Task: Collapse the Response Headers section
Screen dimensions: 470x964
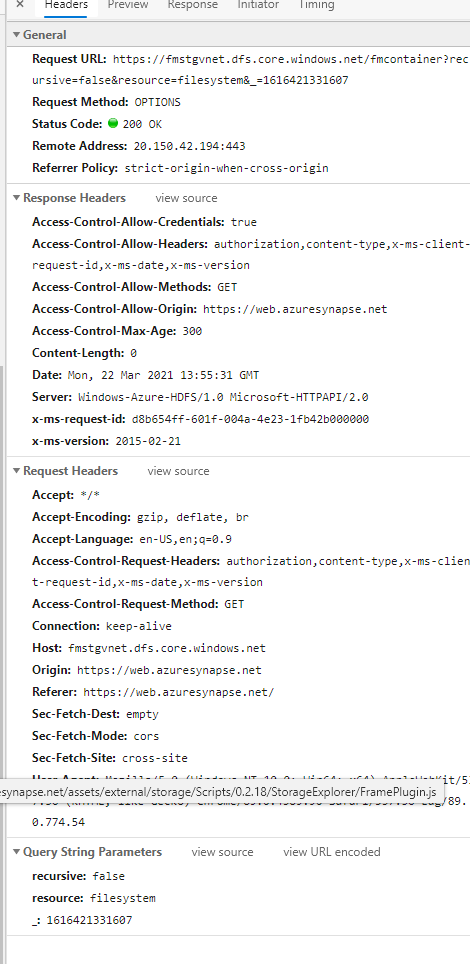Action: coord(17,198)
